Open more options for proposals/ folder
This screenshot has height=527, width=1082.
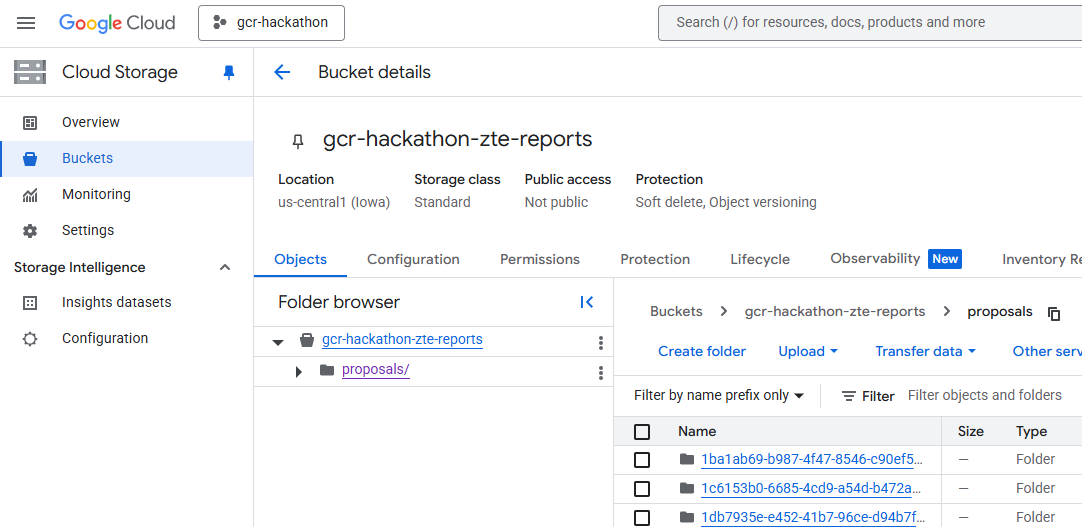[601, 372]
